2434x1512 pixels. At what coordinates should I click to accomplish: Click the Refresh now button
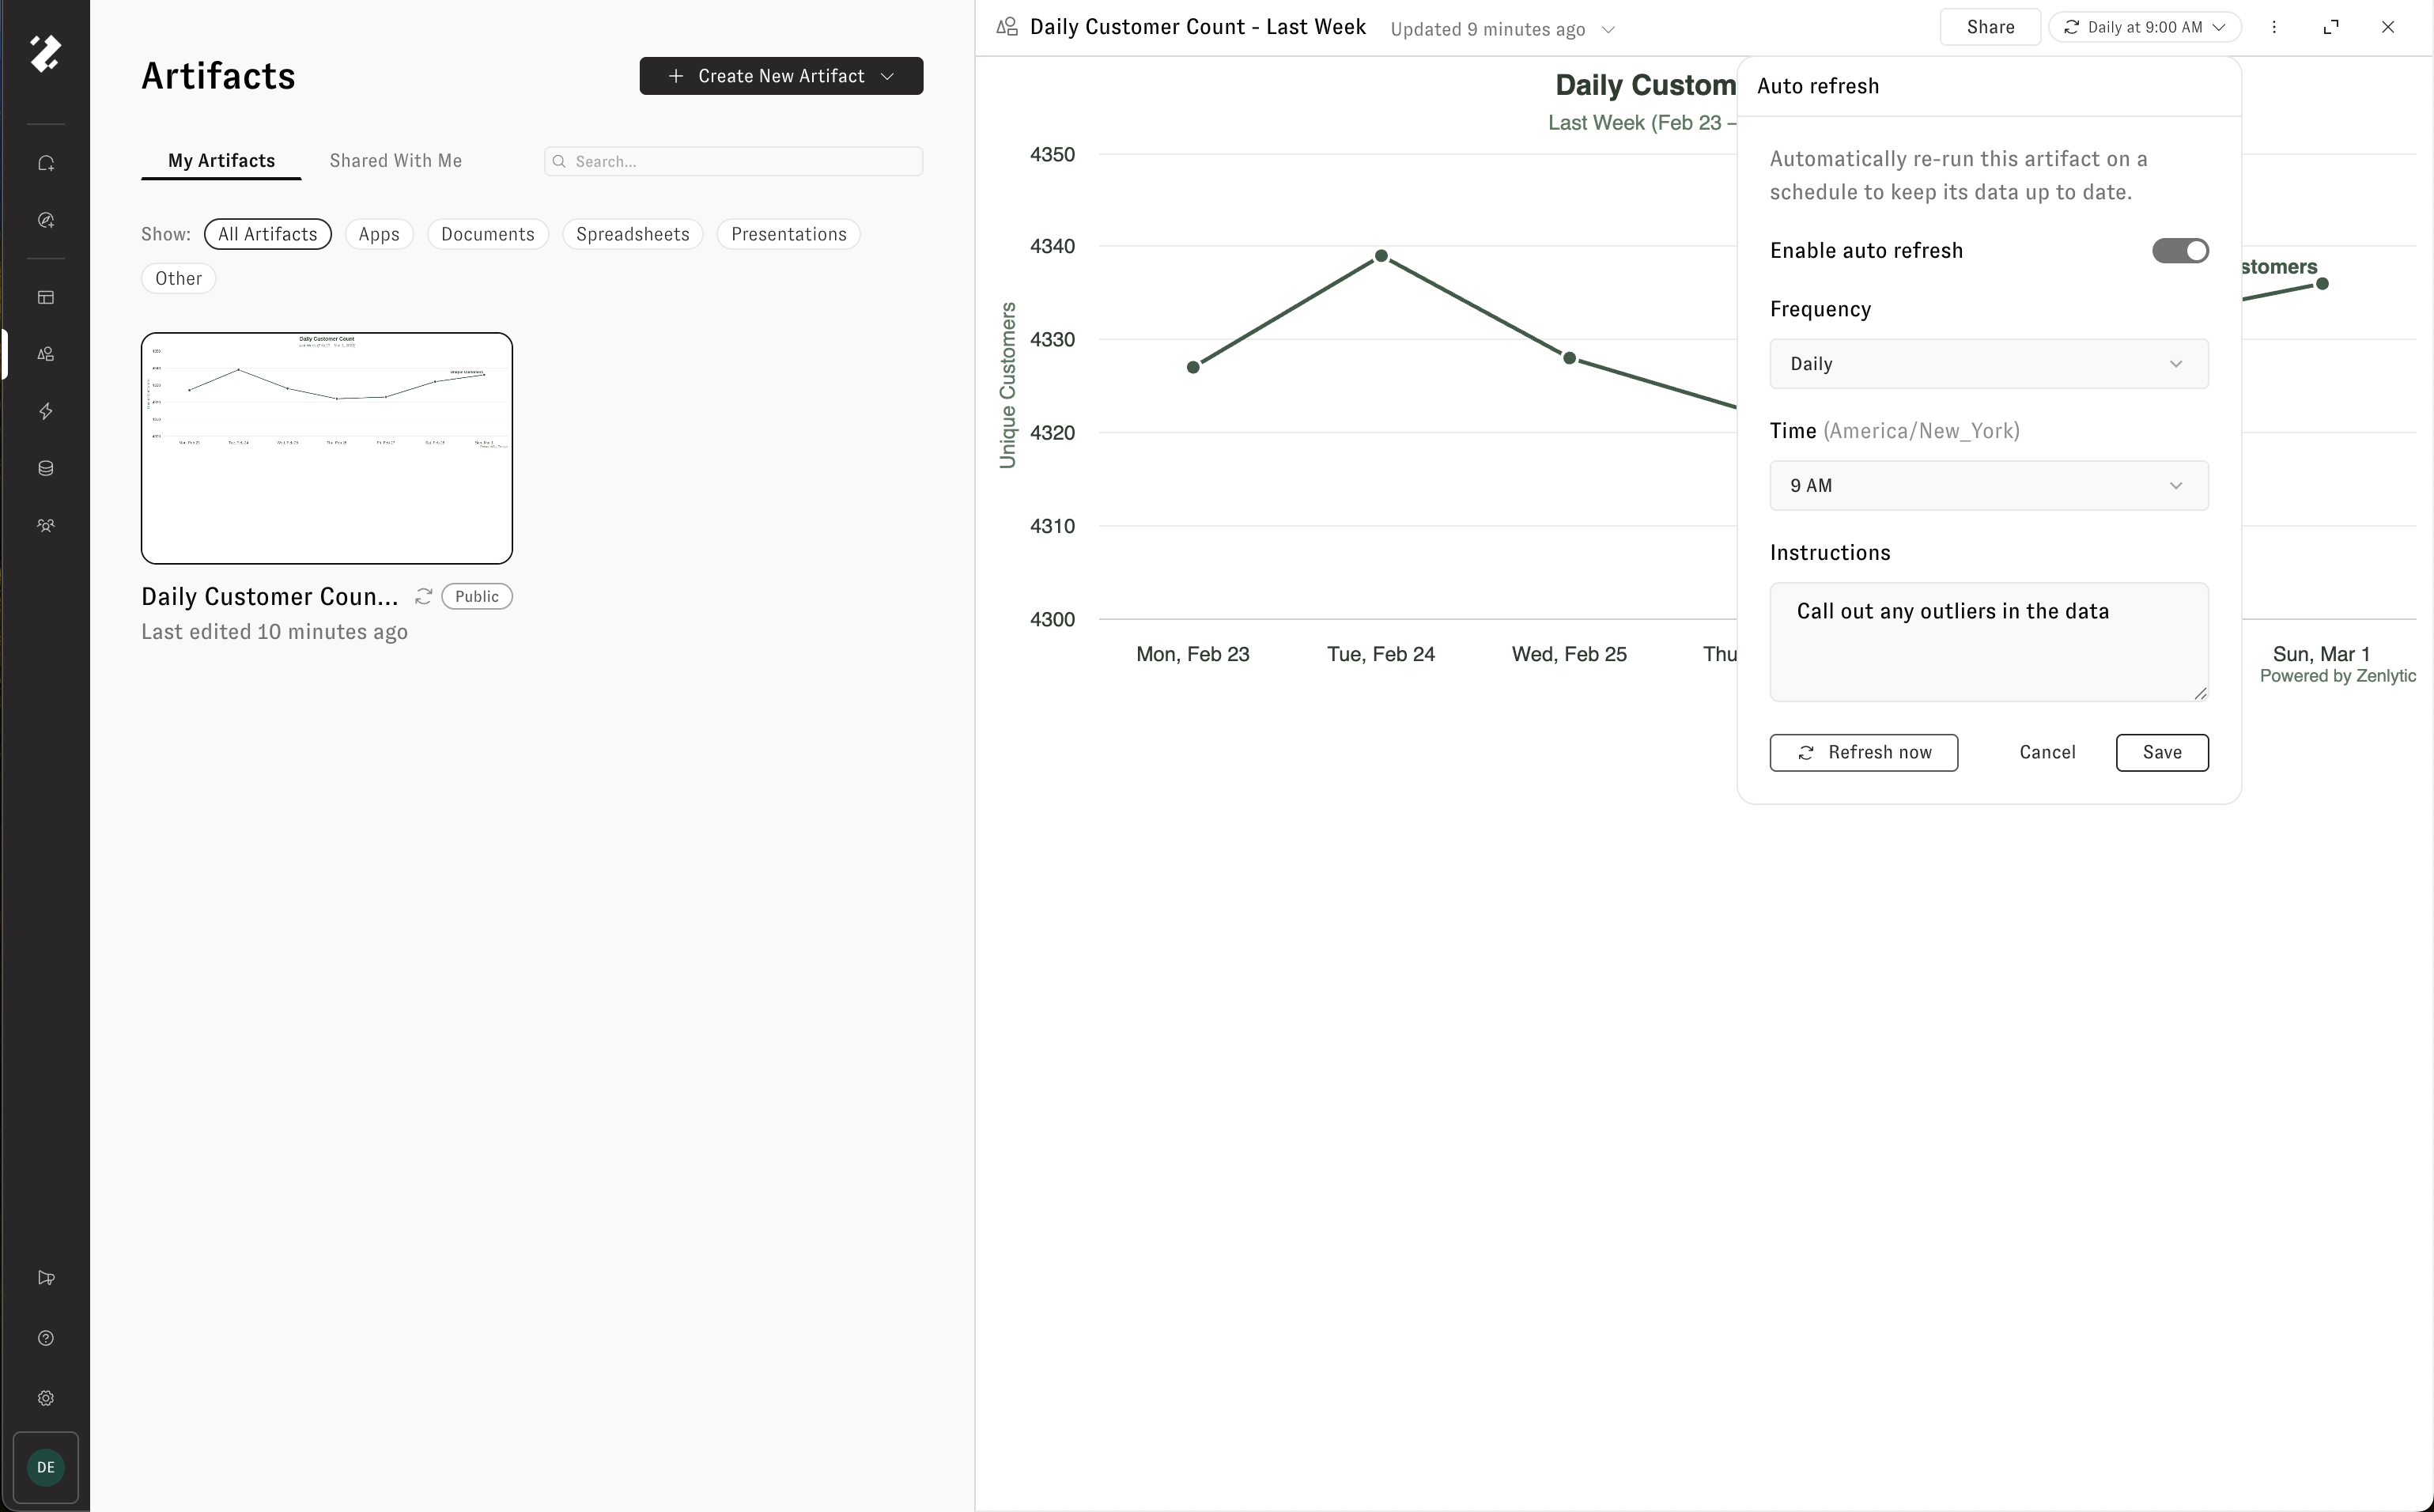[1863, 753]
